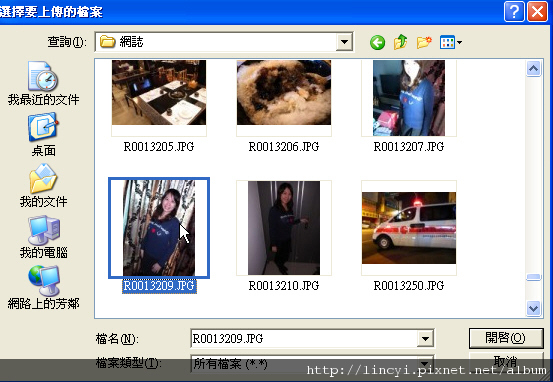
Task: Open the View menu icon
Action: click(x=451, y=43)
